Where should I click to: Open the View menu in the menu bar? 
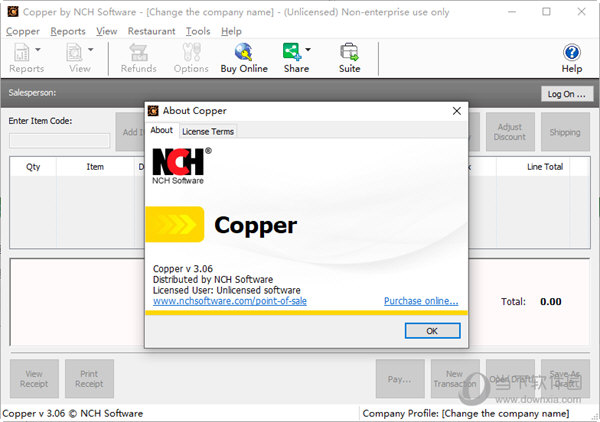tap(106, 31)
